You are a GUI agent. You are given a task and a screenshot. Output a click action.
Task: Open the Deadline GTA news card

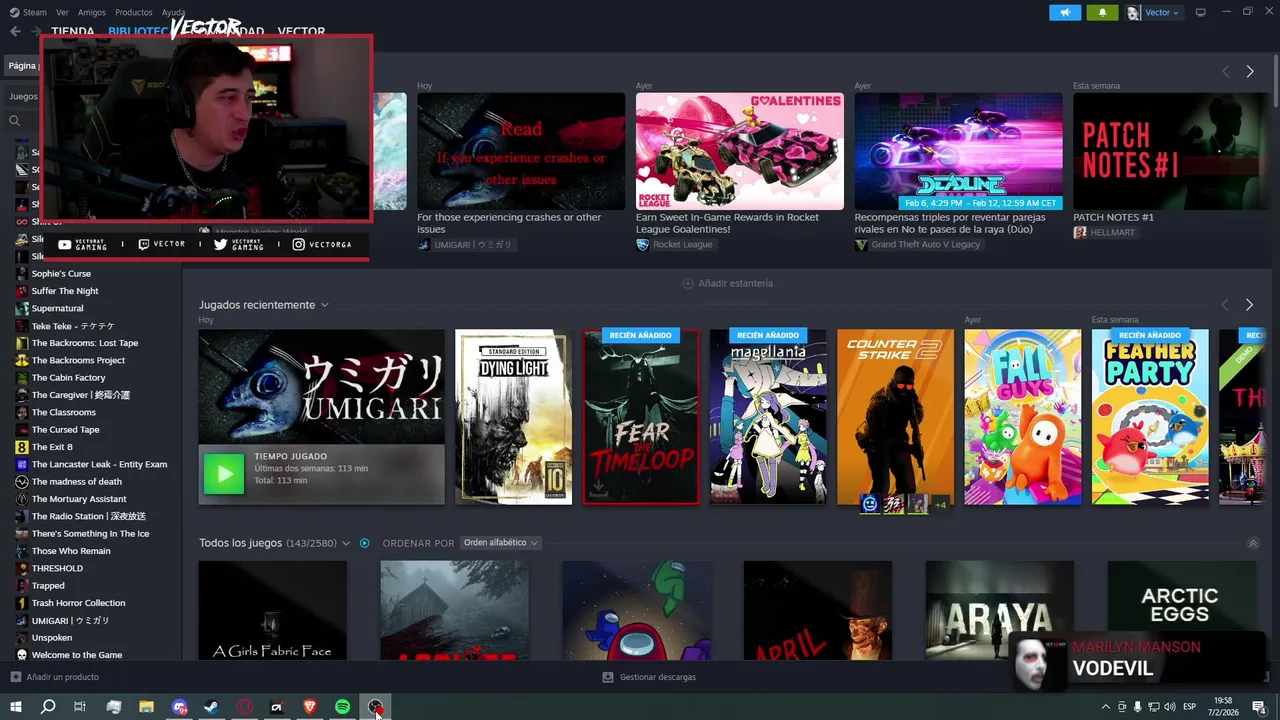(x=958, y=152)
